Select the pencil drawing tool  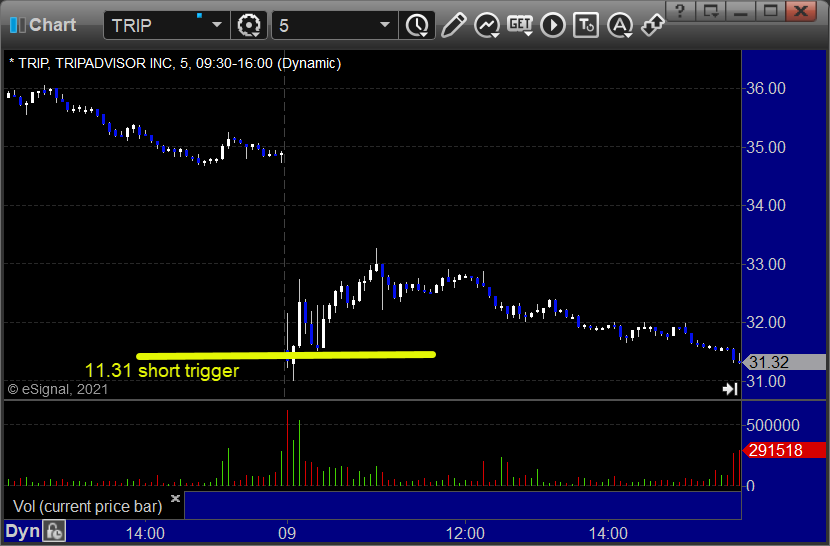[x=454, y=25]
